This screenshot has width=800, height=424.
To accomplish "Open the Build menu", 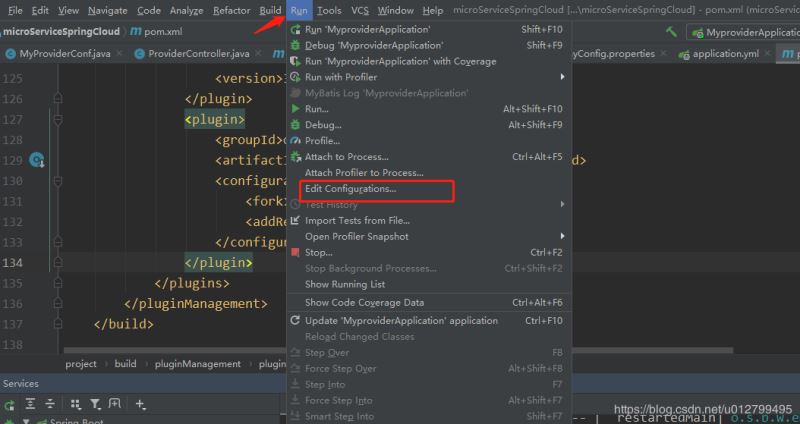I will pyautogui.click(x=270, y=10).
